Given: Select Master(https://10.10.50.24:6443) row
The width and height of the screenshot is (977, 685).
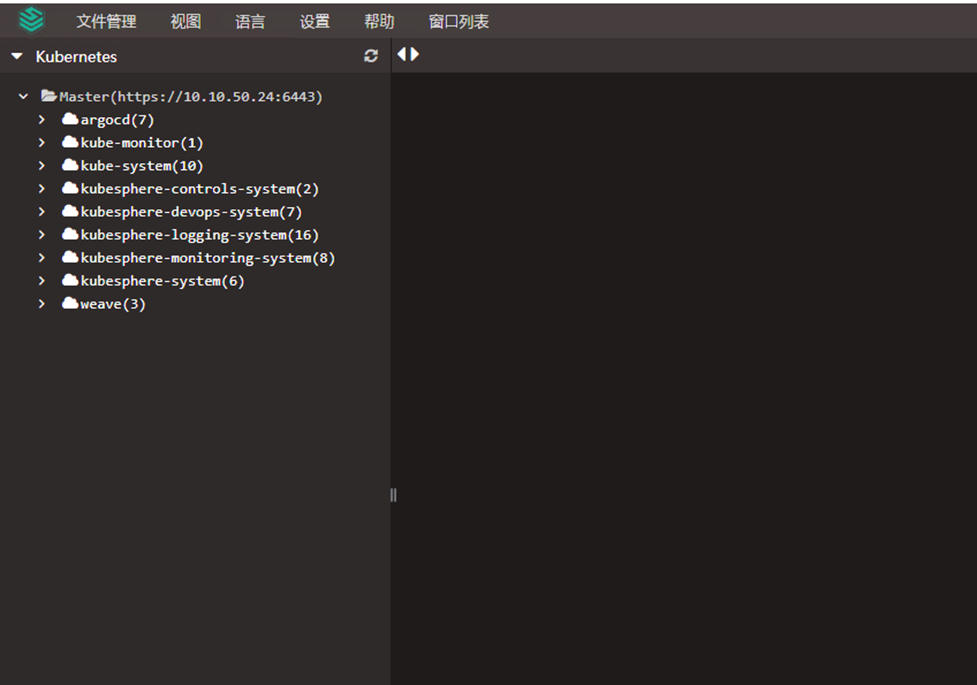Looking at the screenshot, I should tap(191, 97).
